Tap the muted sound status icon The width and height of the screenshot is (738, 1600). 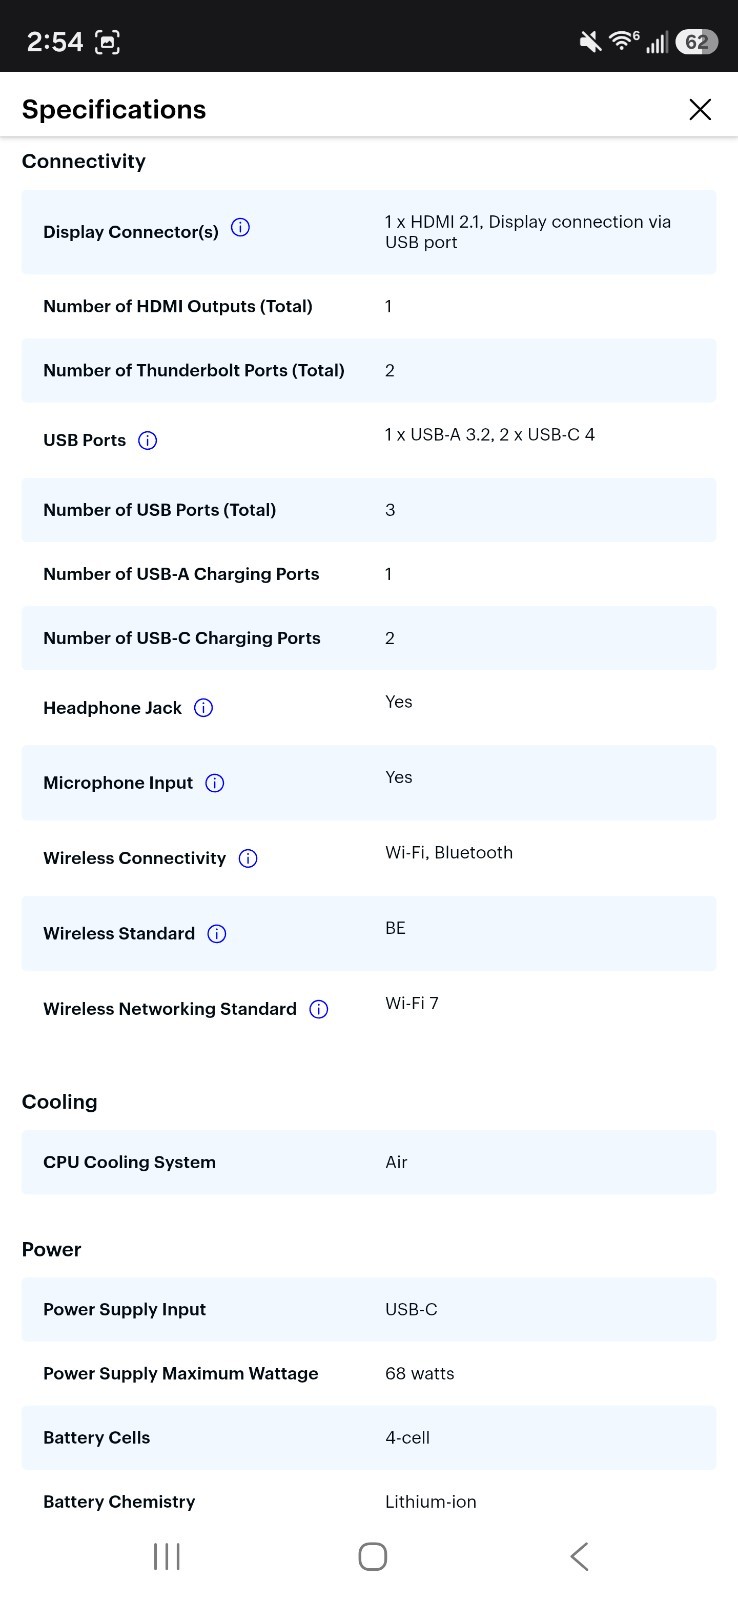pyautogui.click(x=590, y=41)
